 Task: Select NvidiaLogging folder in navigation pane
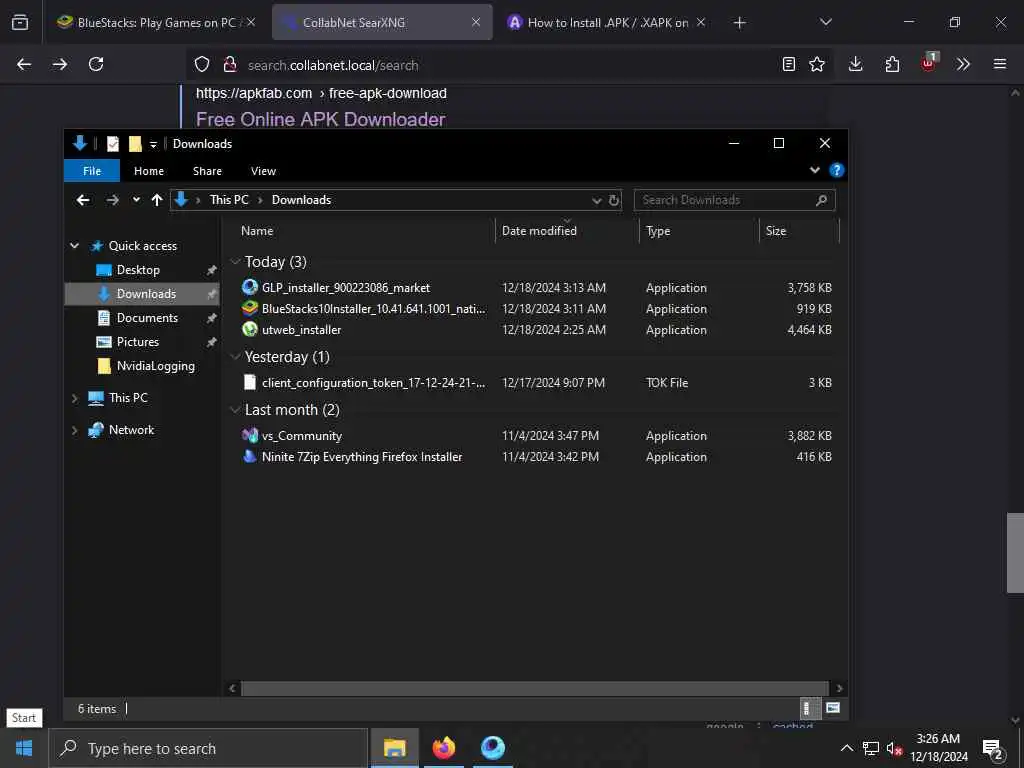pos(155,366)
